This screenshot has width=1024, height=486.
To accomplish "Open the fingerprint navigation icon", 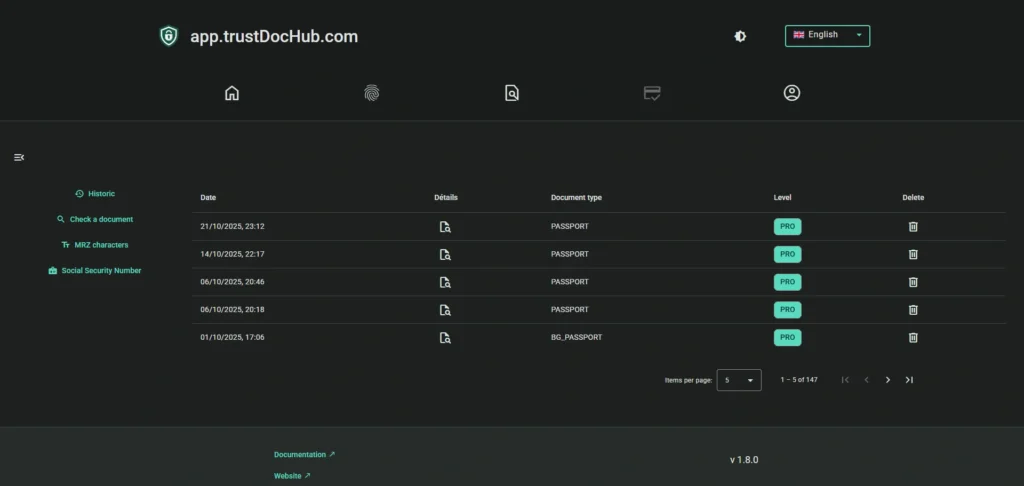I will (x=372, y=93).
